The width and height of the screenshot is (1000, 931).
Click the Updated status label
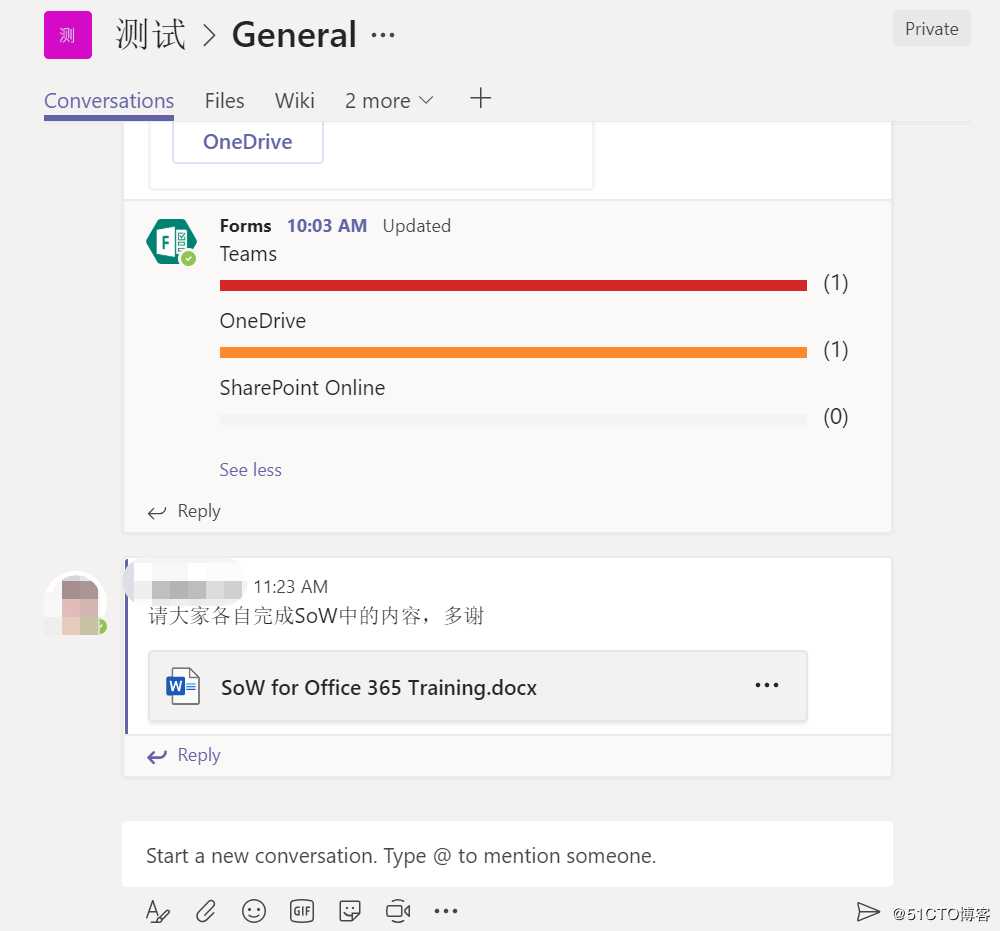point(416,226)
